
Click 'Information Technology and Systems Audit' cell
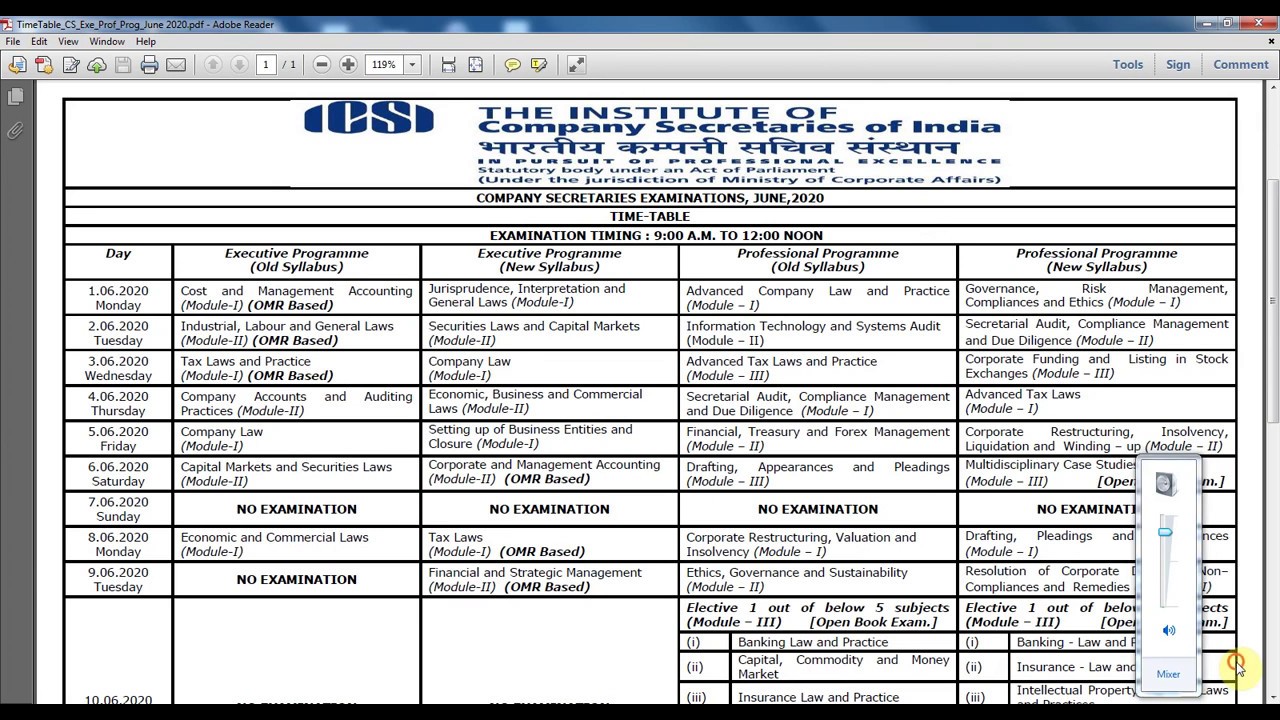[817, 333]
